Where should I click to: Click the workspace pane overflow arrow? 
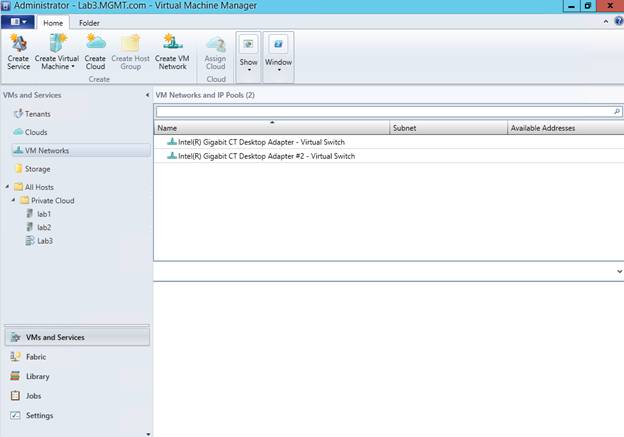click(x=148, y=434)
